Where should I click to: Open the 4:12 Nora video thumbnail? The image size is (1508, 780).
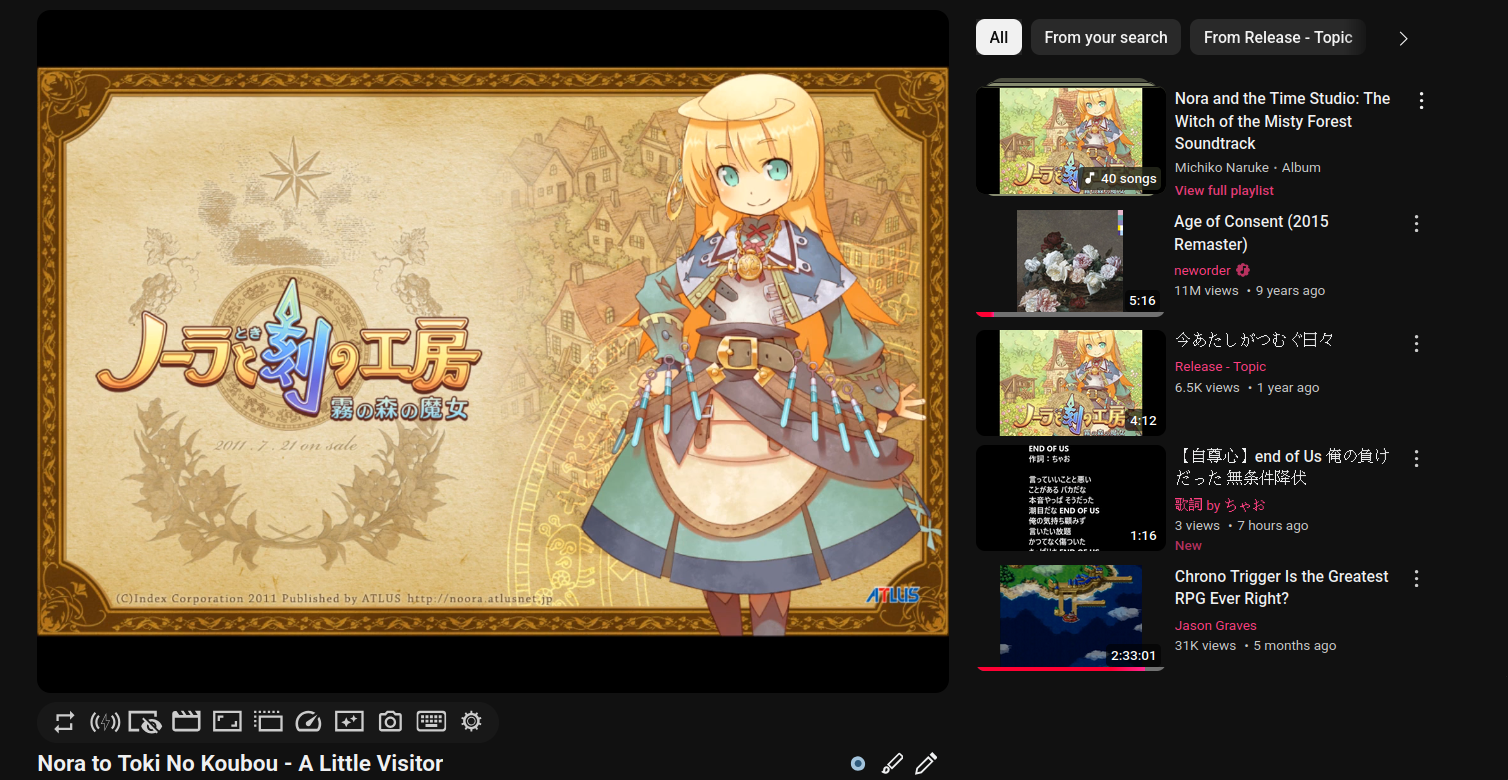point(1071,383)
